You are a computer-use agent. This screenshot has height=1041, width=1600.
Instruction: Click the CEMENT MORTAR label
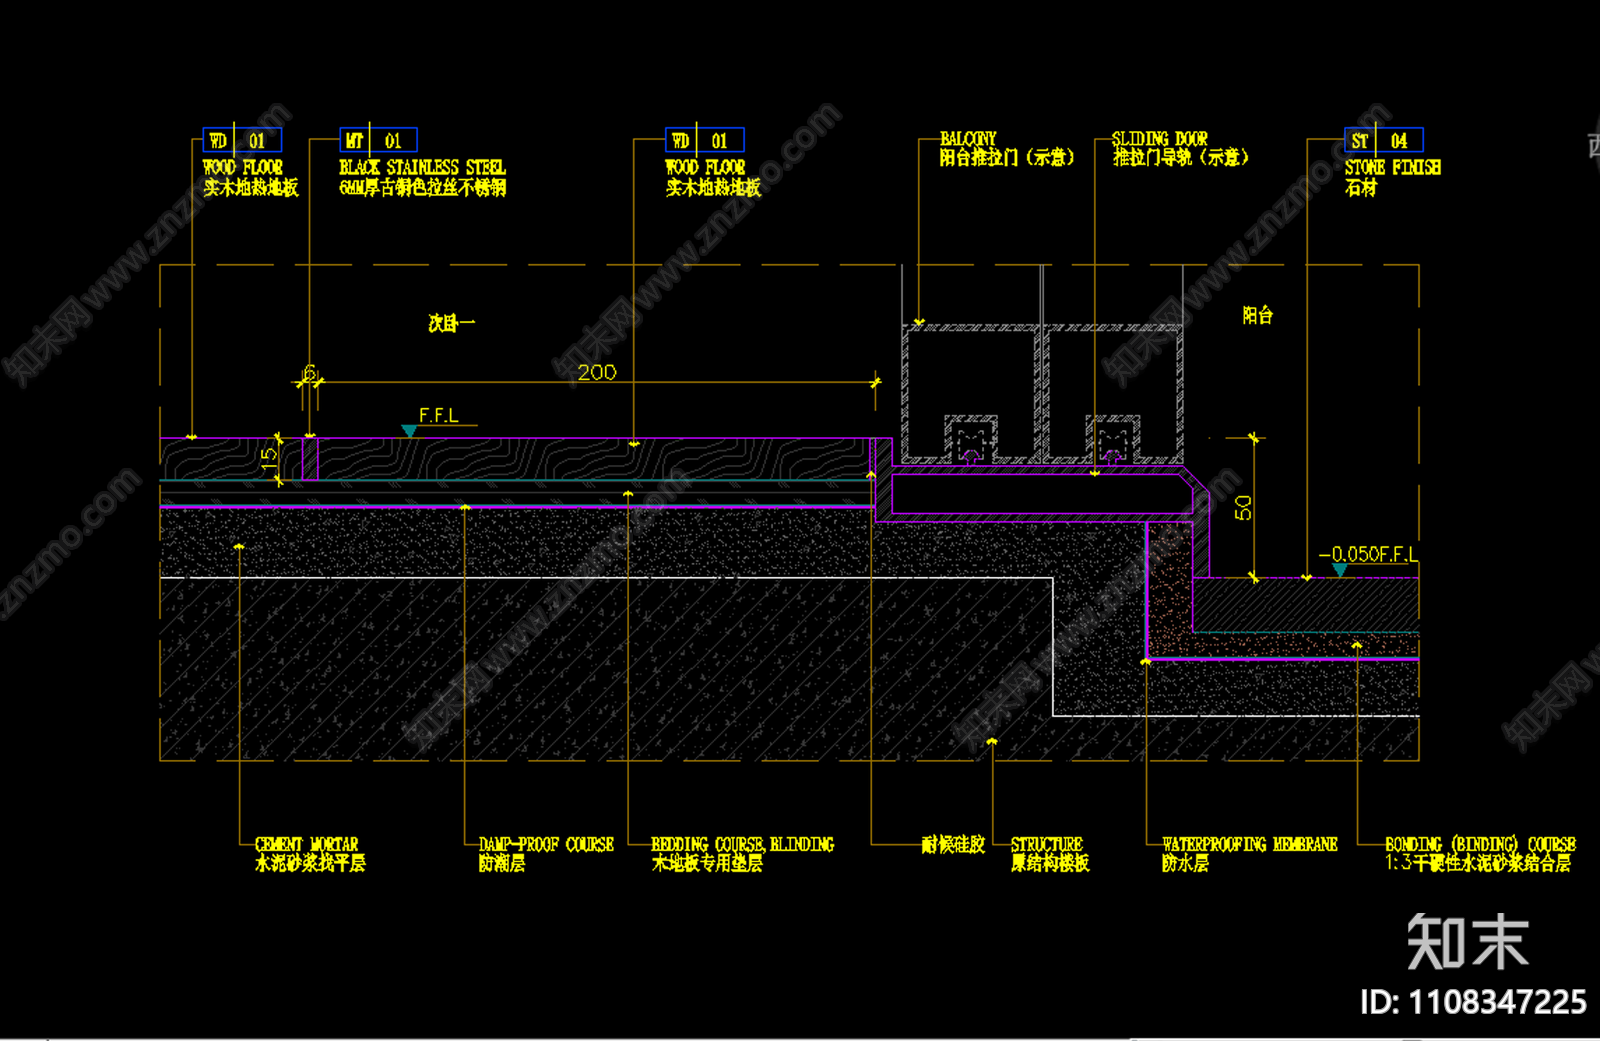[x=306, y=845]
